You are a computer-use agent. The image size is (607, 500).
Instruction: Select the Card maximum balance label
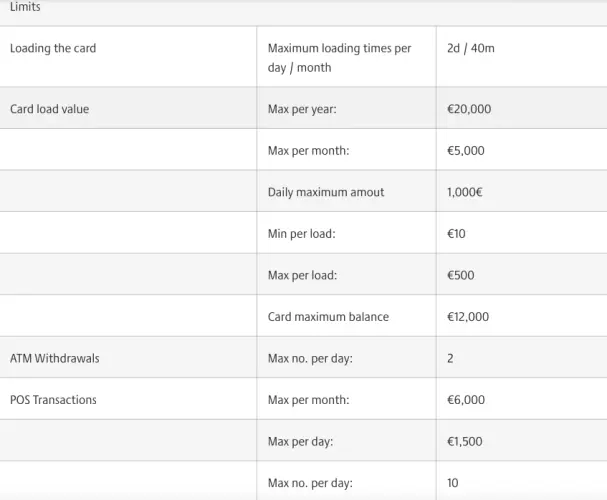click(328, 317)
